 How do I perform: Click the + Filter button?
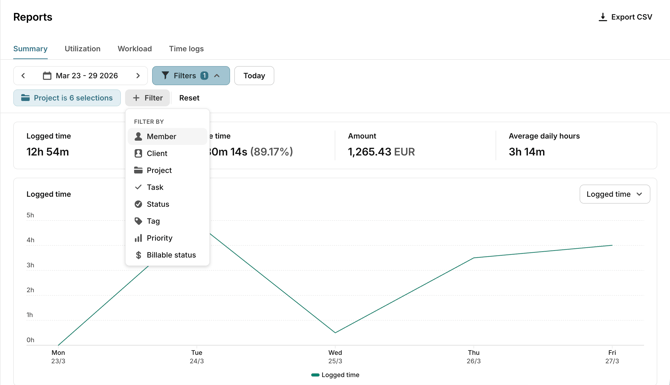pos(147,98)
